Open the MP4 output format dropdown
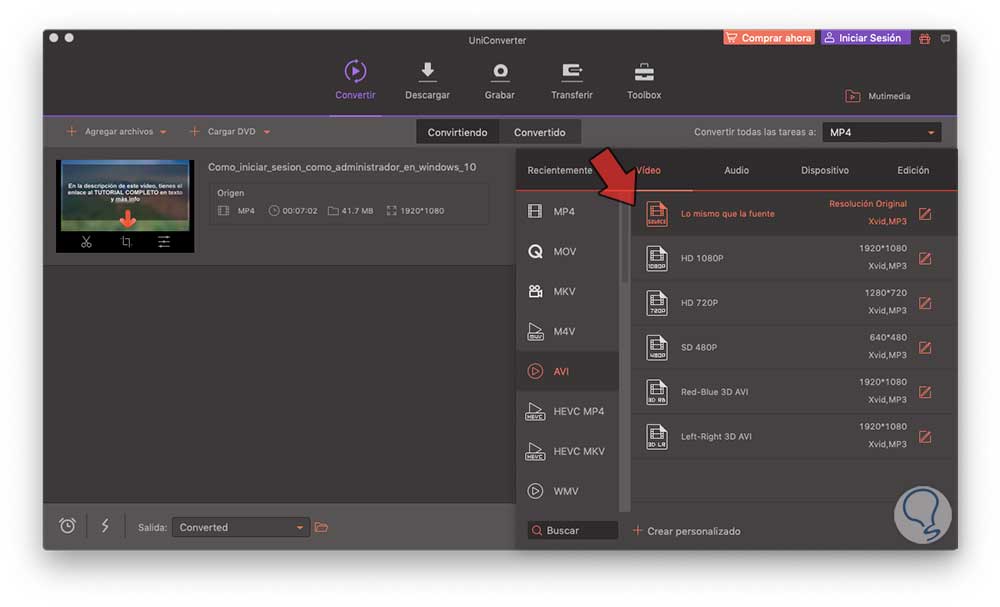This screenshot has height=607, width=1000. click(x=881, y=132)
